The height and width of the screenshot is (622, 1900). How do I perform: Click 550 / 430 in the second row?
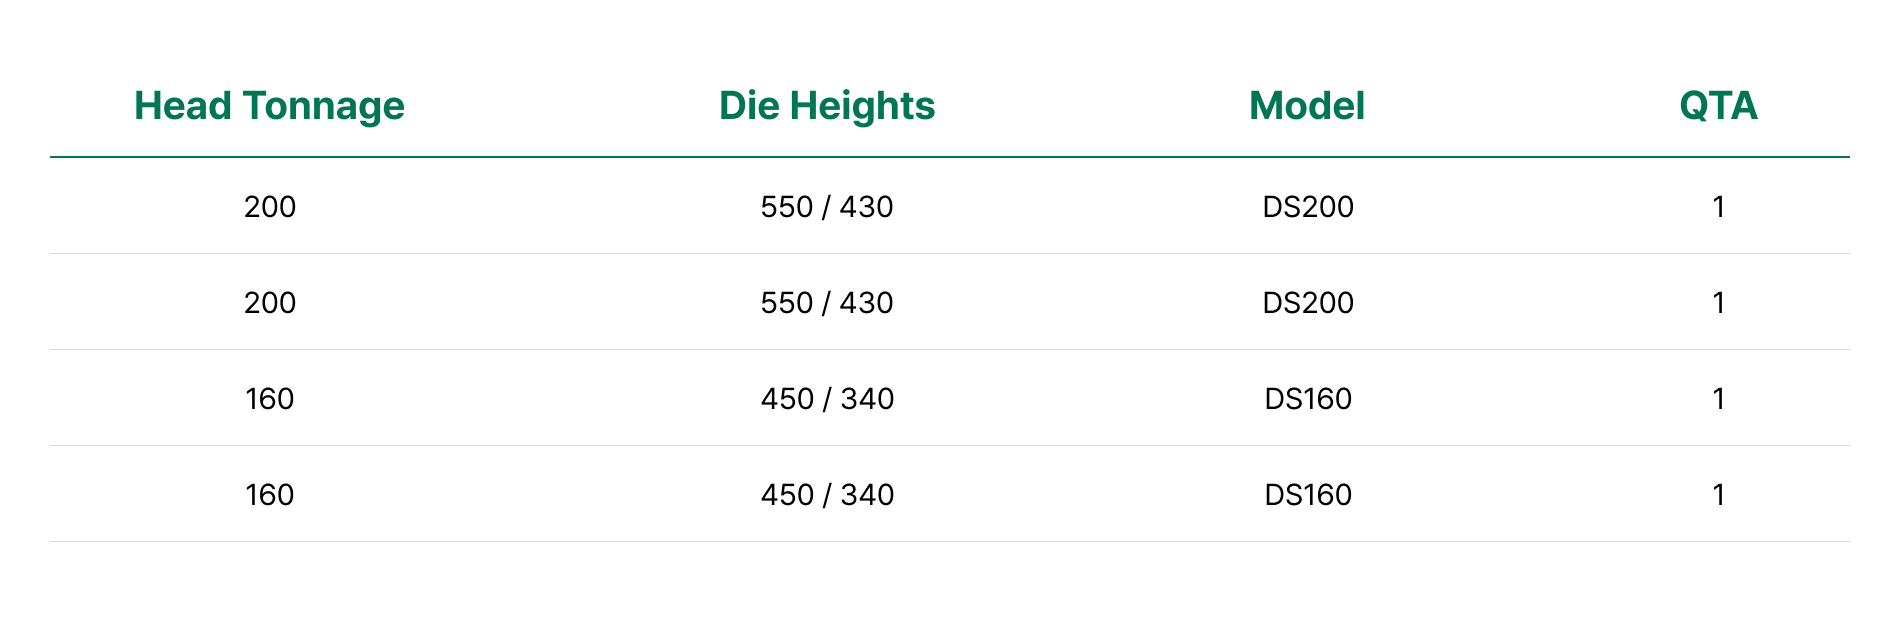coord(827,303)
